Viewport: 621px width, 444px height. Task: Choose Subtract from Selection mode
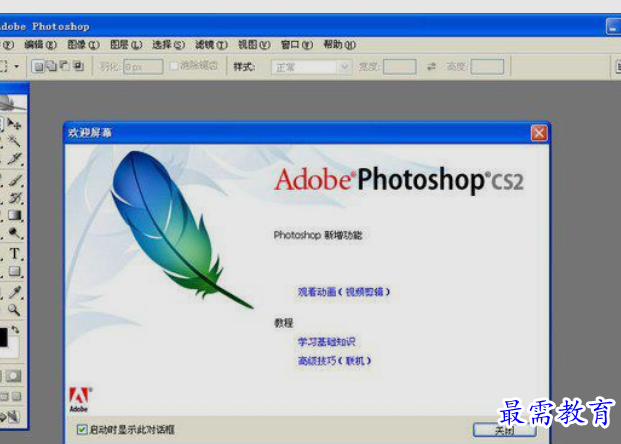coord(65,66)
